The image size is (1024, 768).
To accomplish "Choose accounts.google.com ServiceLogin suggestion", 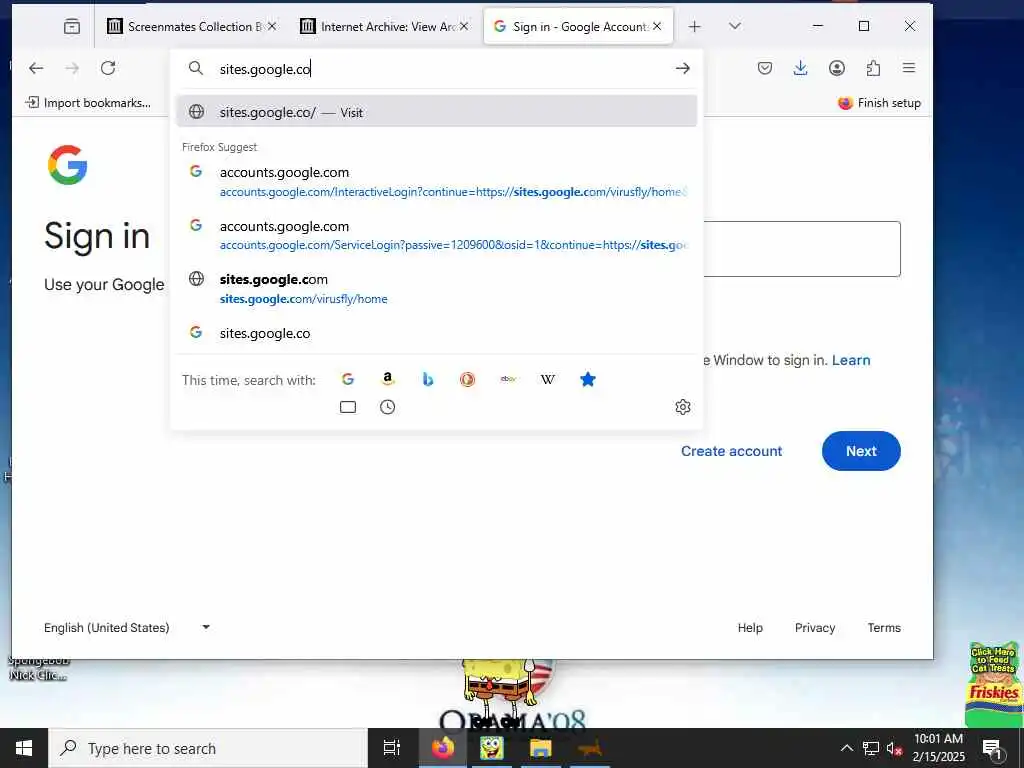I will (x=436, y=235).
